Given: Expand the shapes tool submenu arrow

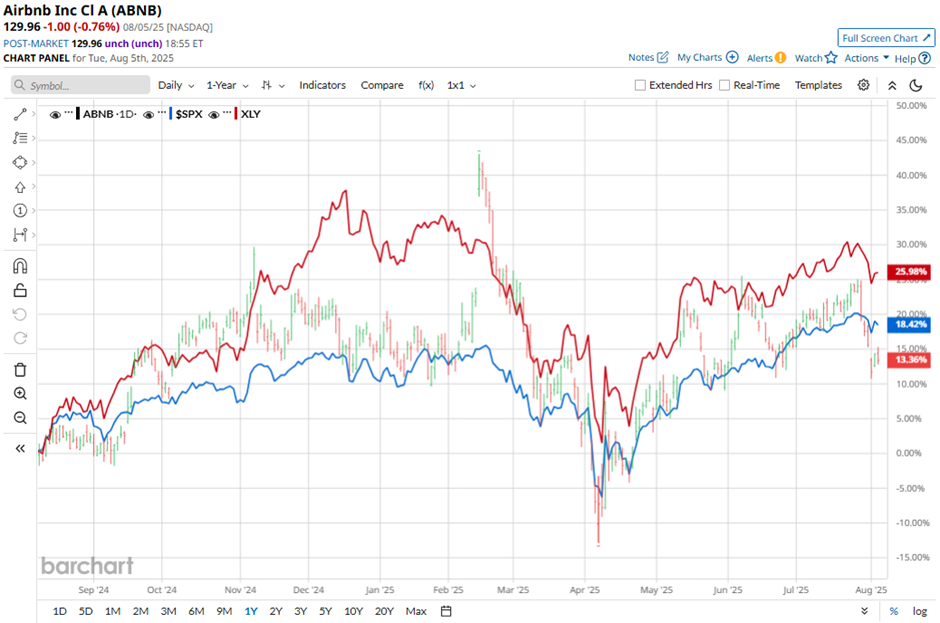Looking at the screenshot, I should 34,162.
